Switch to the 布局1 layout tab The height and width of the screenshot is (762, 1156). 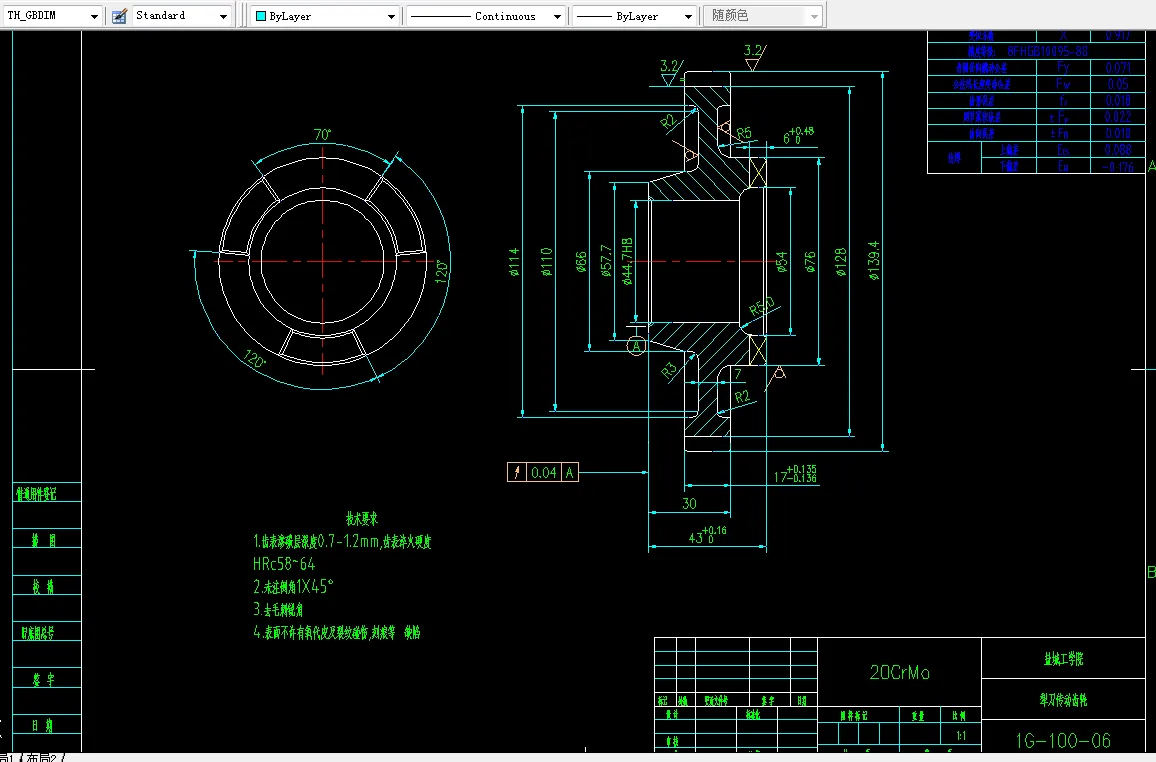[8, 758]
